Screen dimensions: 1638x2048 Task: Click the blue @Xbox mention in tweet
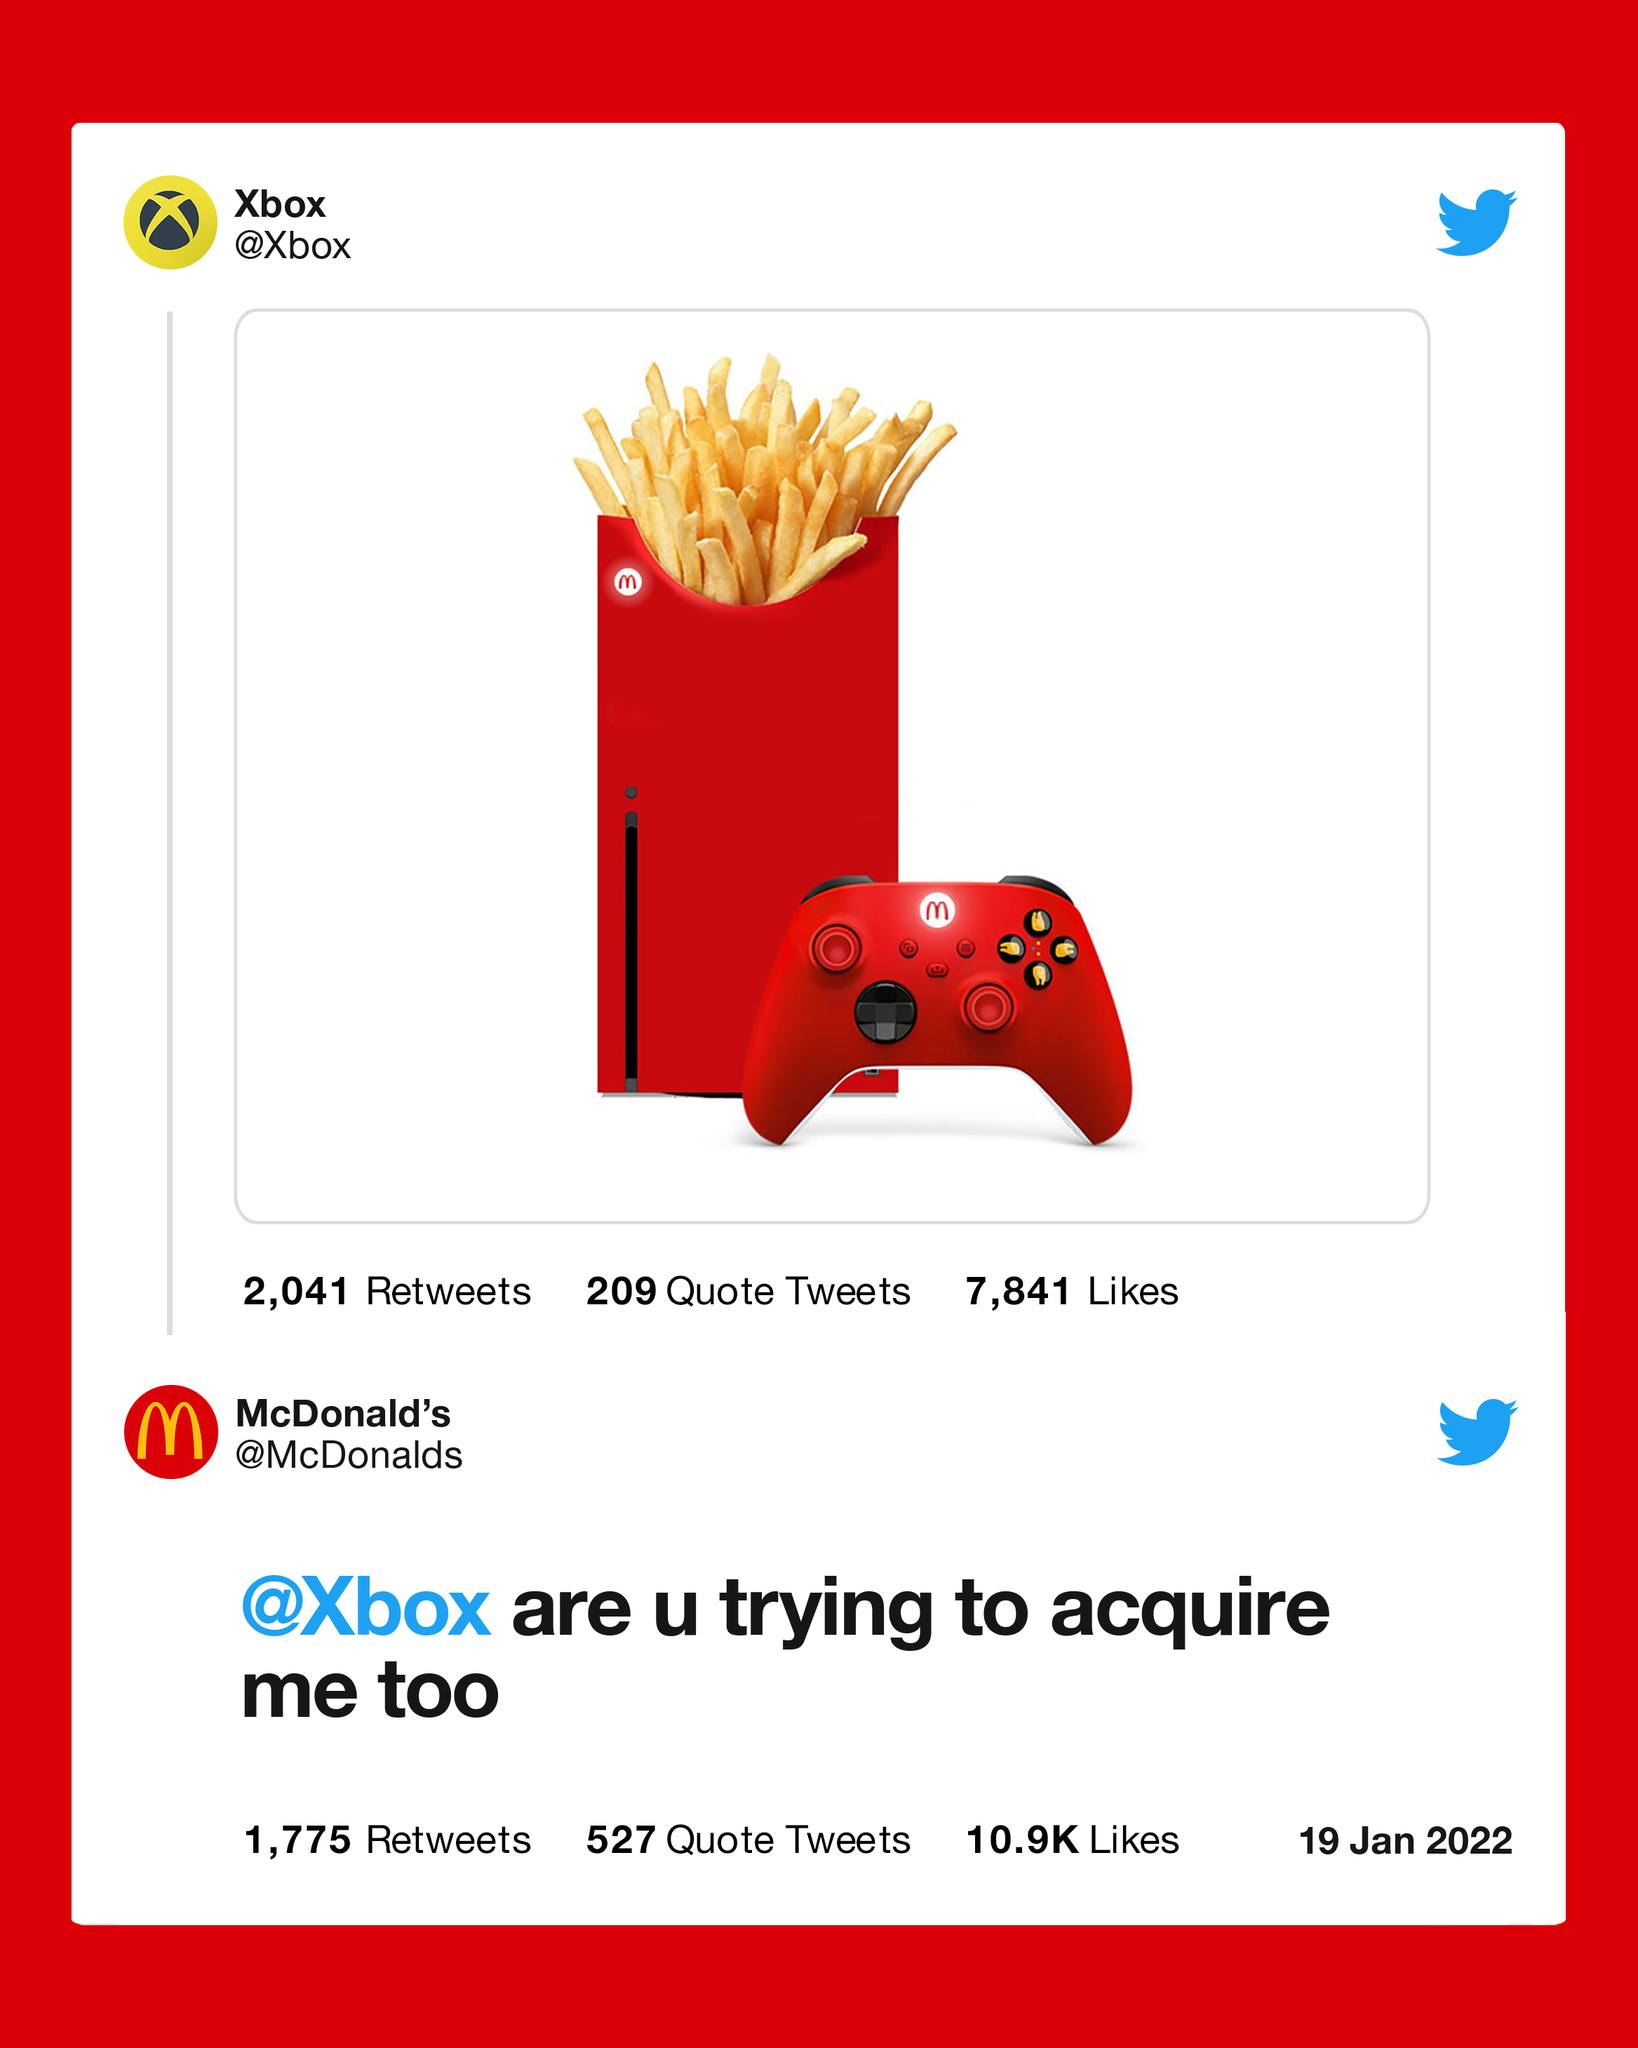[x=366, y=1609]
